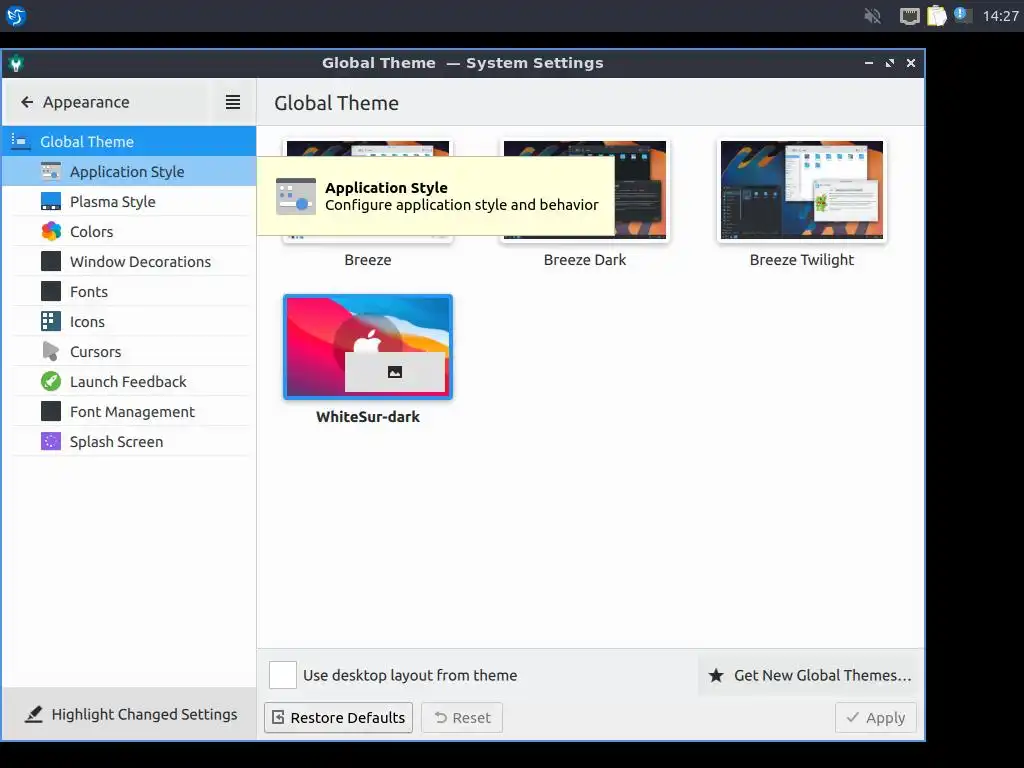This screenshot has height=768, width=1024.
Task: Close the System Settings window
Action: point(910,63)
